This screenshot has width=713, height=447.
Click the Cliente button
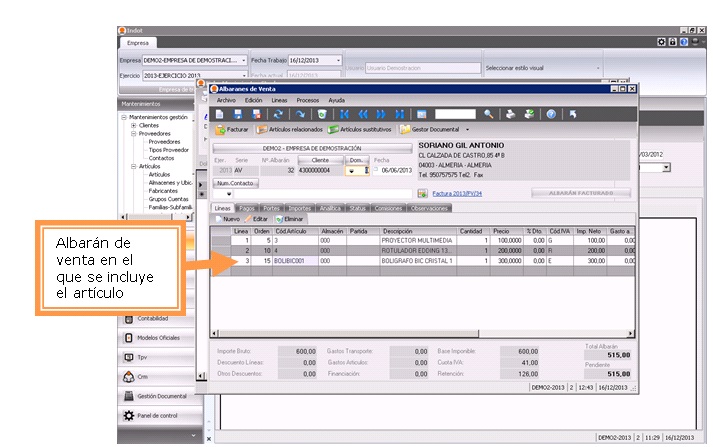pyautogui.click(x=320, y=159)
